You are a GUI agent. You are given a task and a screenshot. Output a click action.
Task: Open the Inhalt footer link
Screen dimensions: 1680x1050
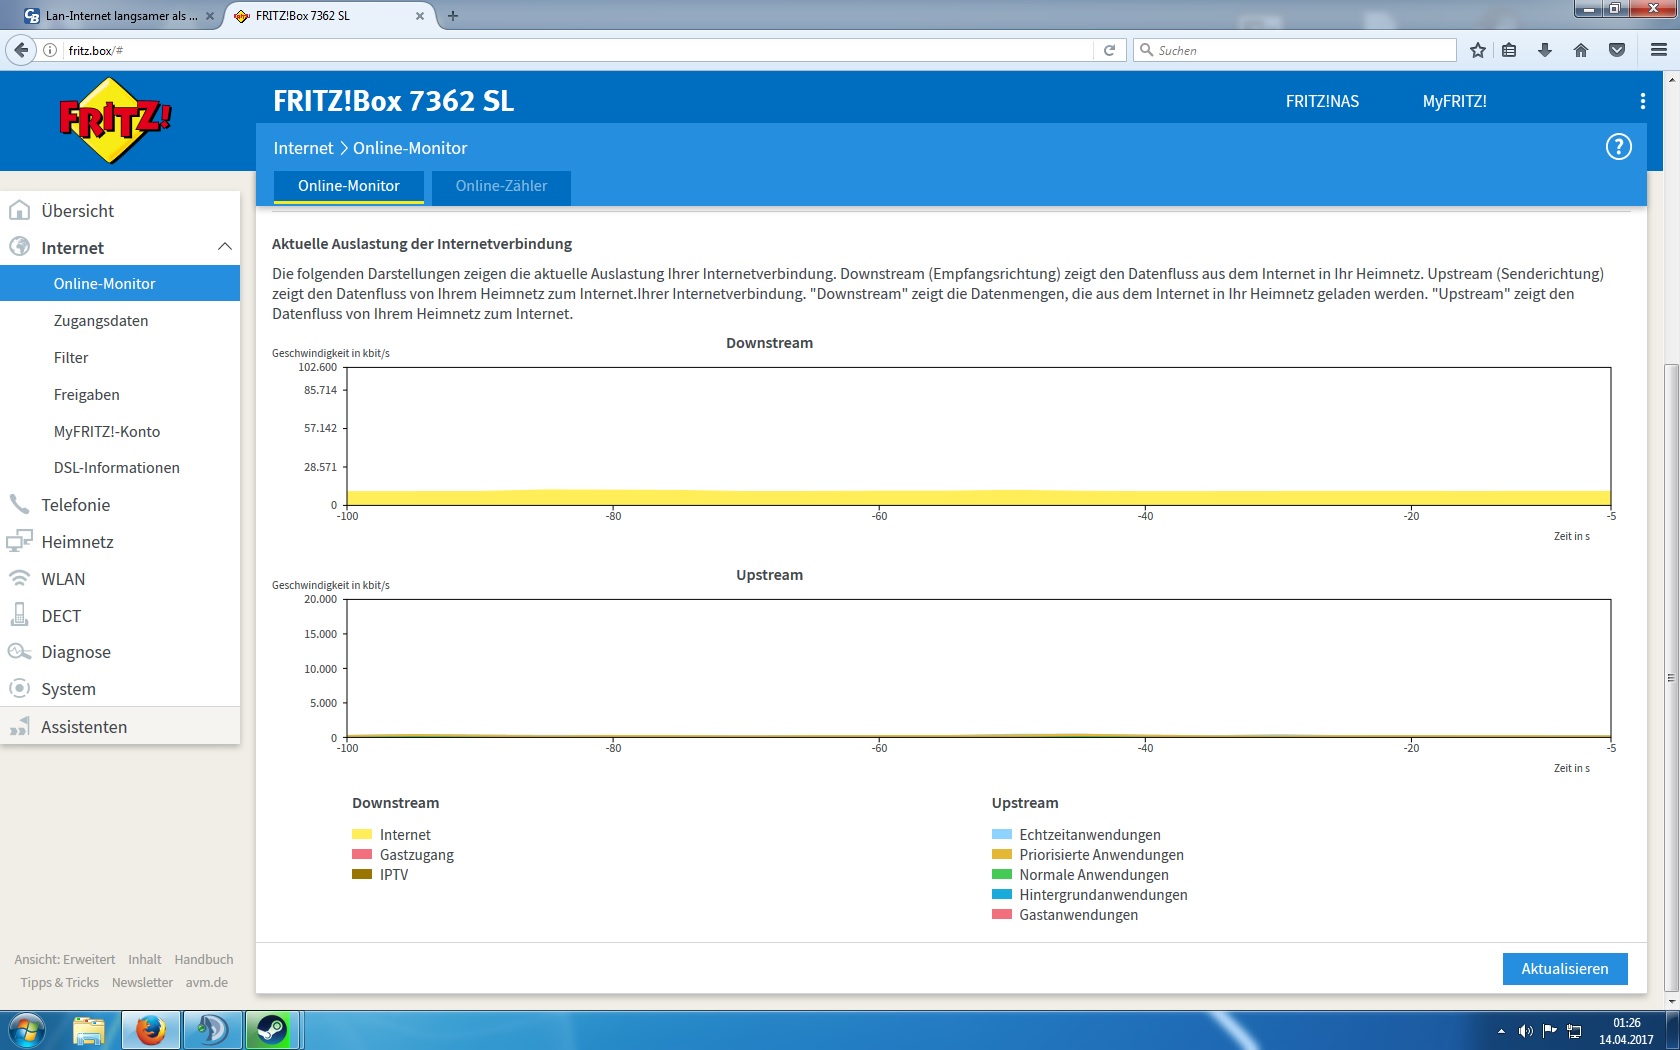[145, 959]
